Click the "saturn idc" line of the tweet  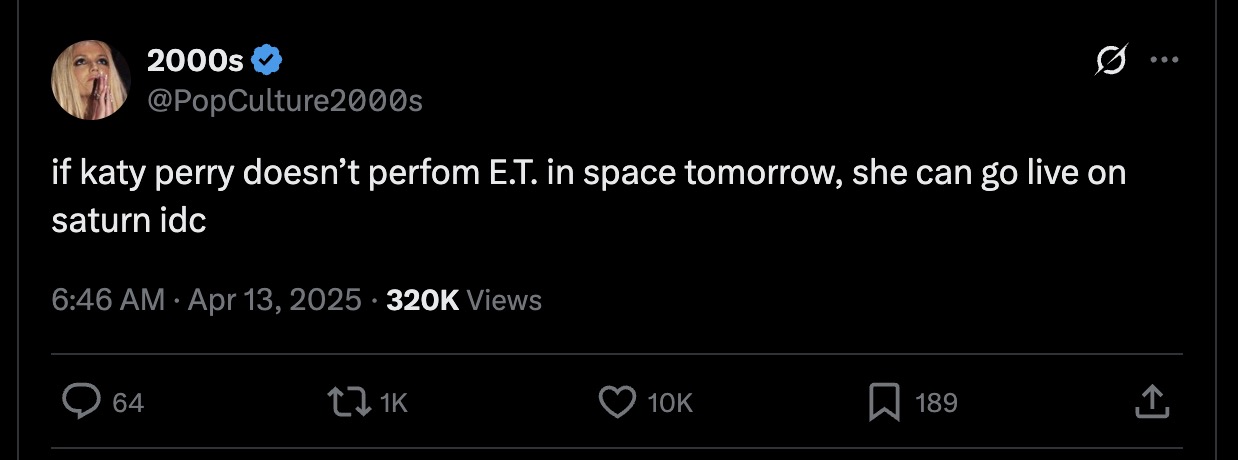click(x=128, y=220)
